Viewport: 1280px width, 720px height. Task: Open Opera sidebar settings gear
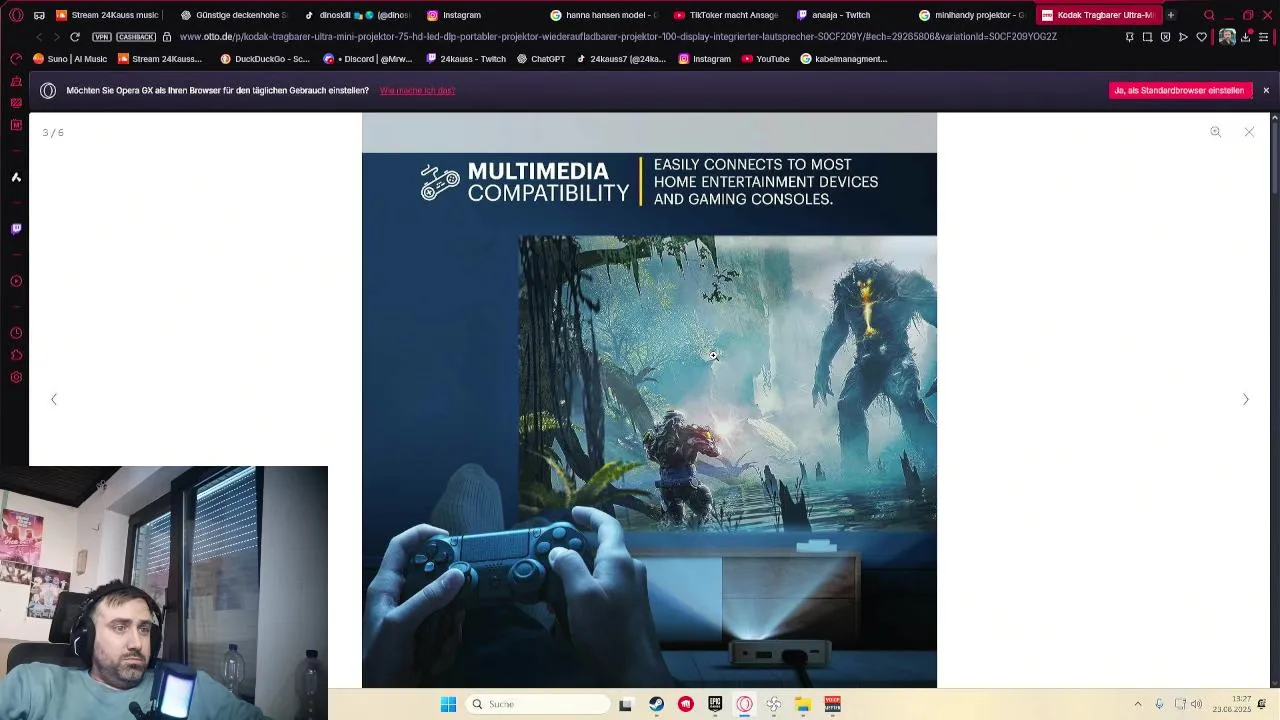point(16,377)
